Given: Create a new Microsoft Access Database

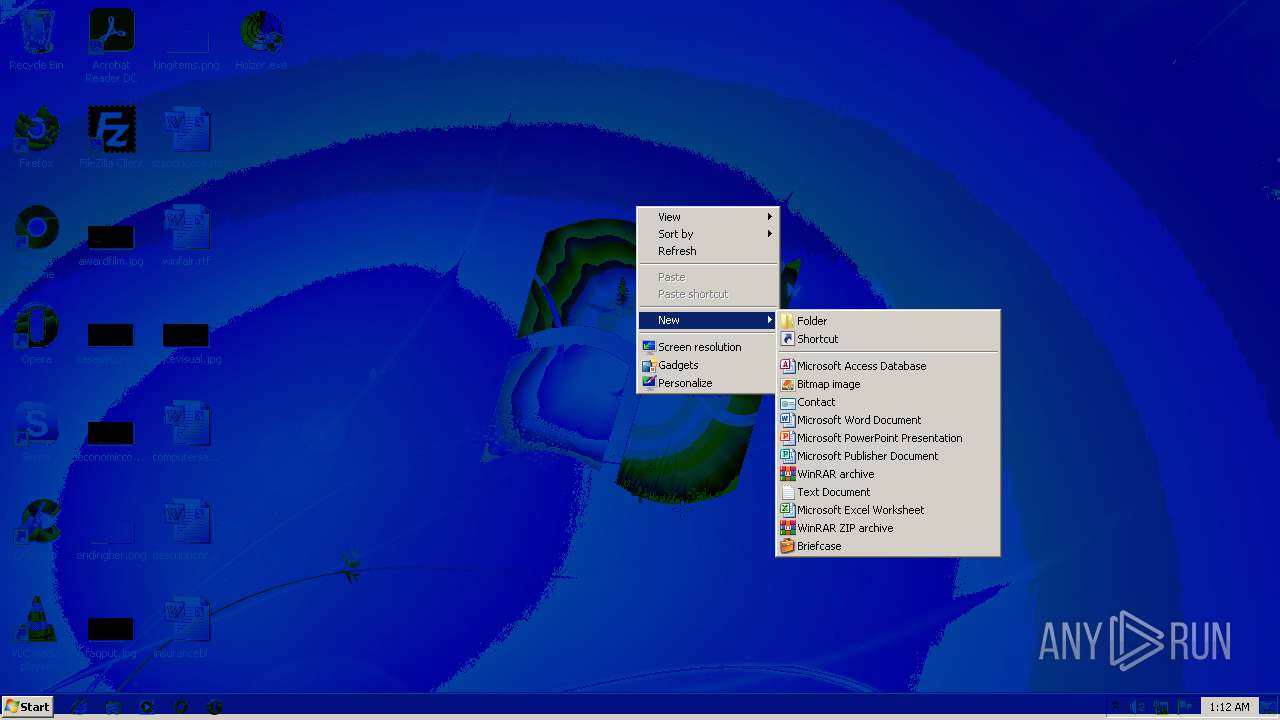Looking at the screenshot, I should pyautogui.click(x=888, y=366).
